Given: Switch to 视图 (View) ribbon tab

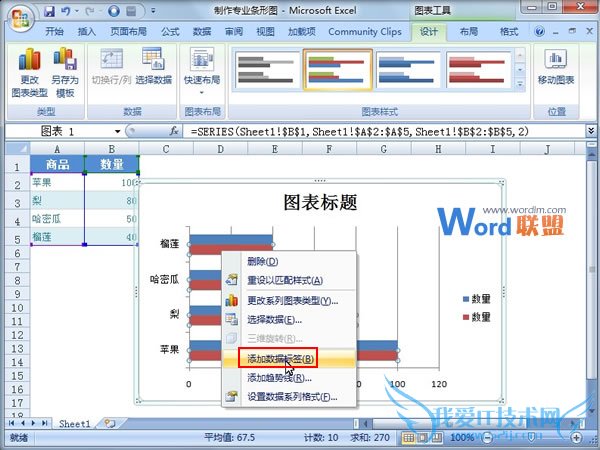Looking at the screenshot, I should [x=265, y=31].
